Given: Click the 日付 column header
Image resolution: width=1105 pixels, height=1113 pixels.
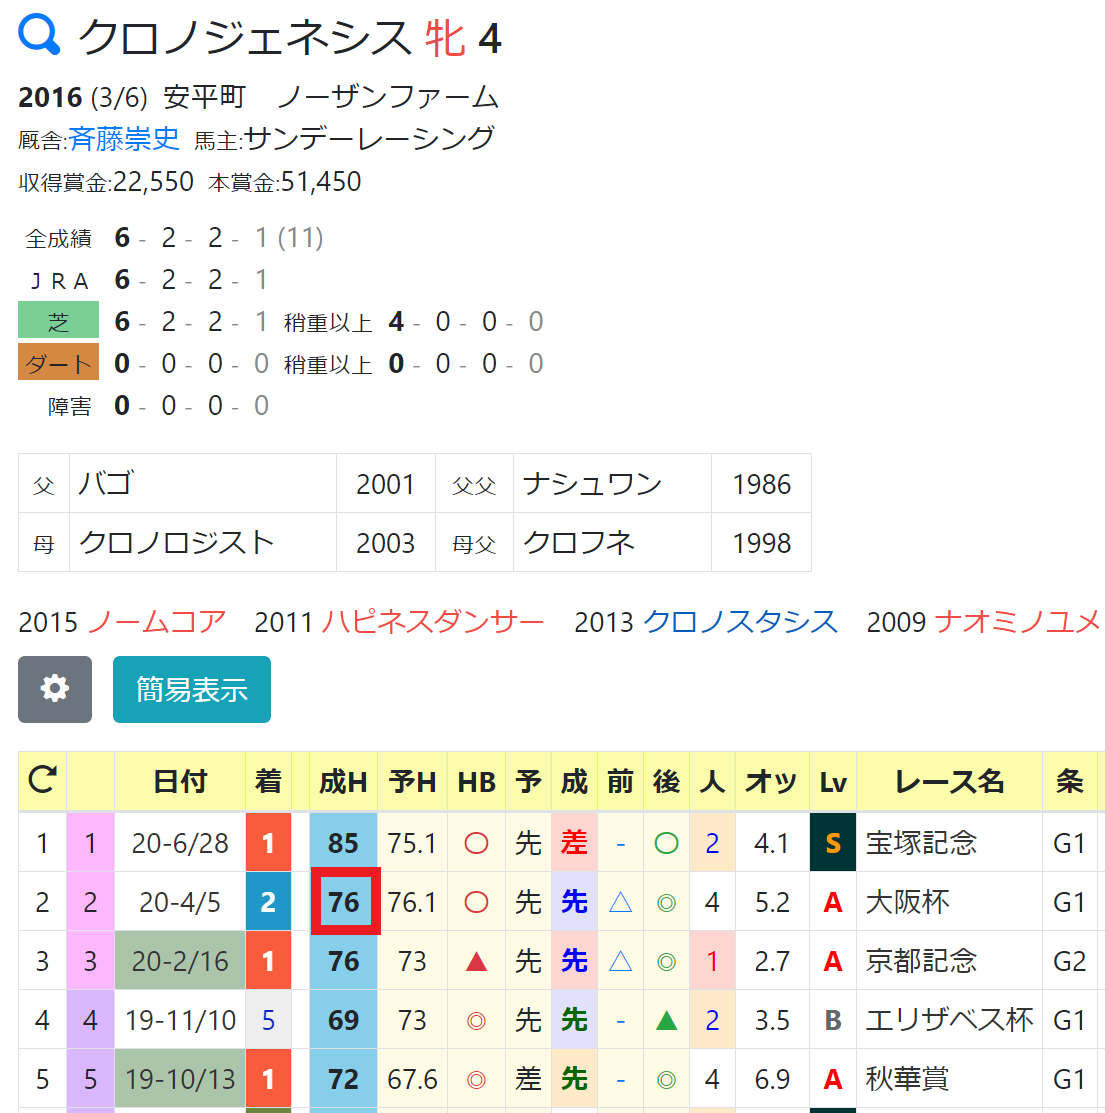Looking at the screenshot, I should 180,782.
